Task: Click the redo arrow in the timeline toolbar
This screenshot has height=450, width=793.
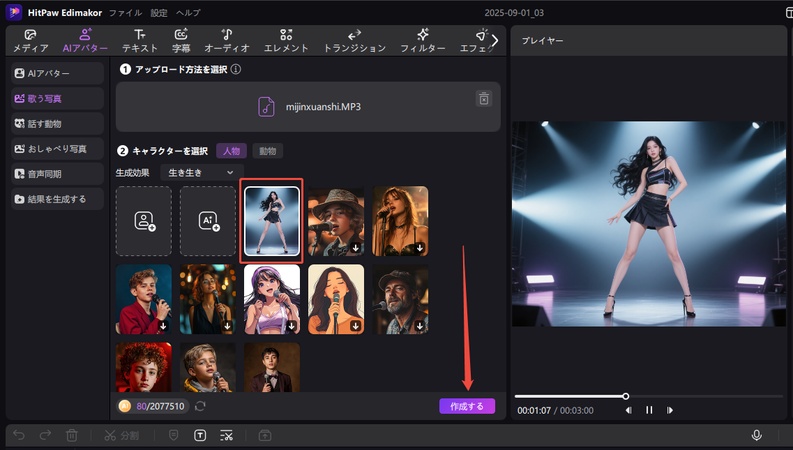Action: (45, 435)
